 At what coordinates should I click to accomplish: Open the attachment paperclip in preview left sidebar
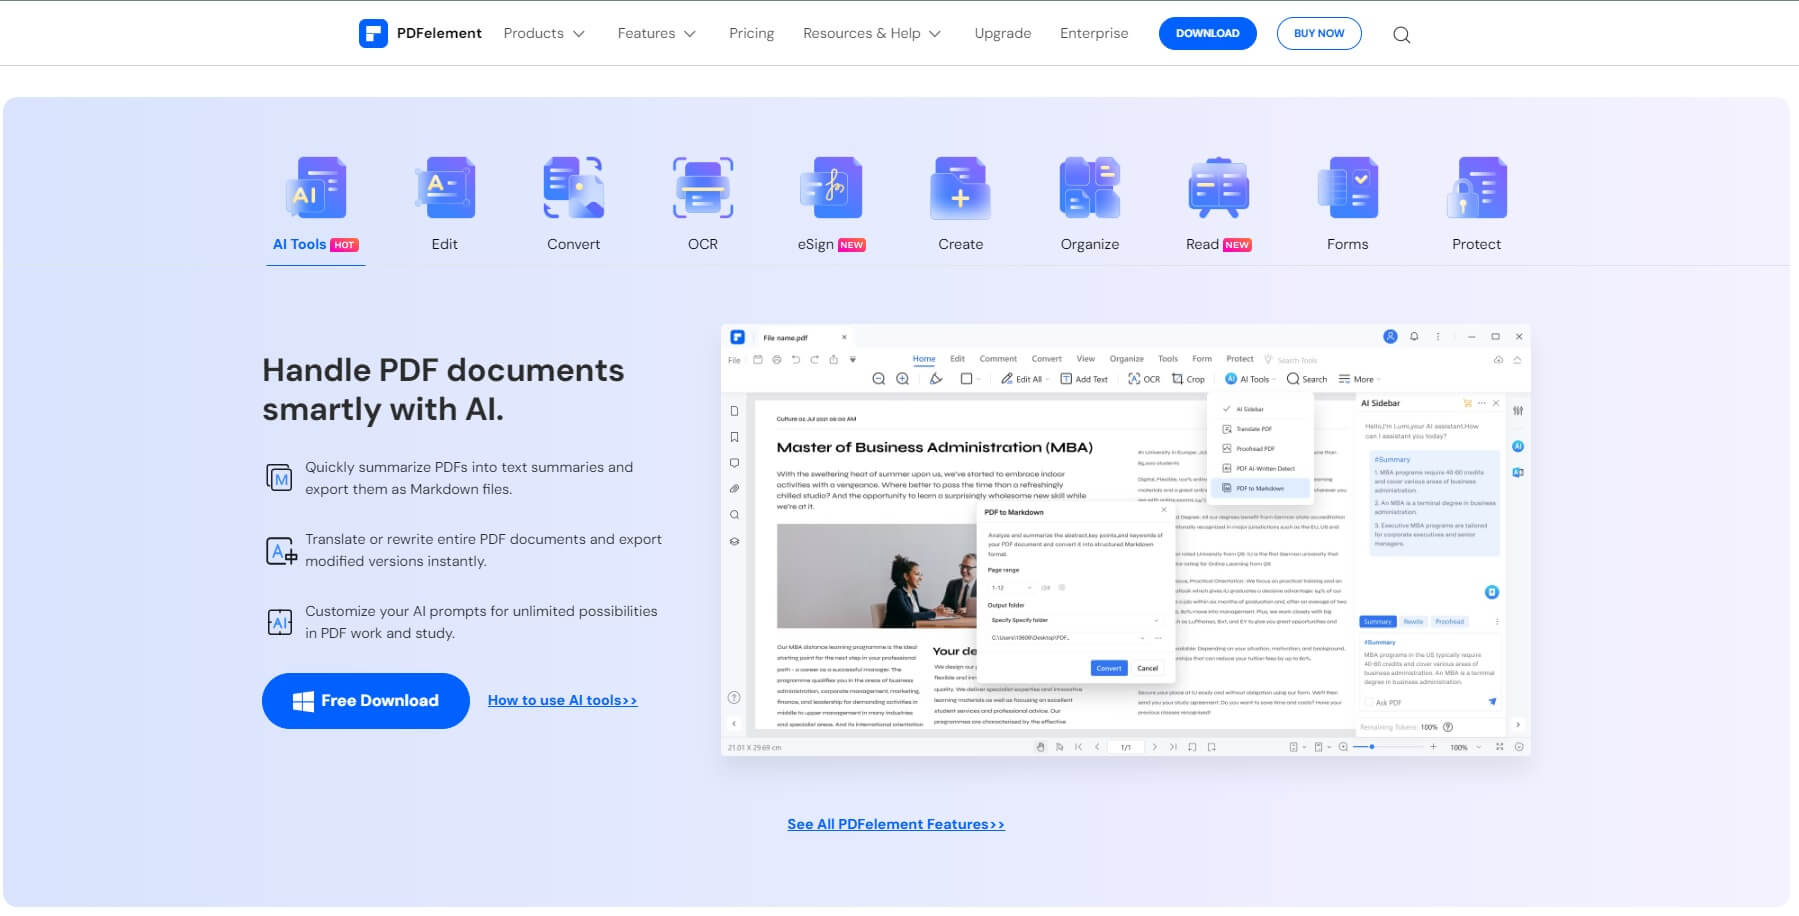pyautogui.click(x=734, y=489)
